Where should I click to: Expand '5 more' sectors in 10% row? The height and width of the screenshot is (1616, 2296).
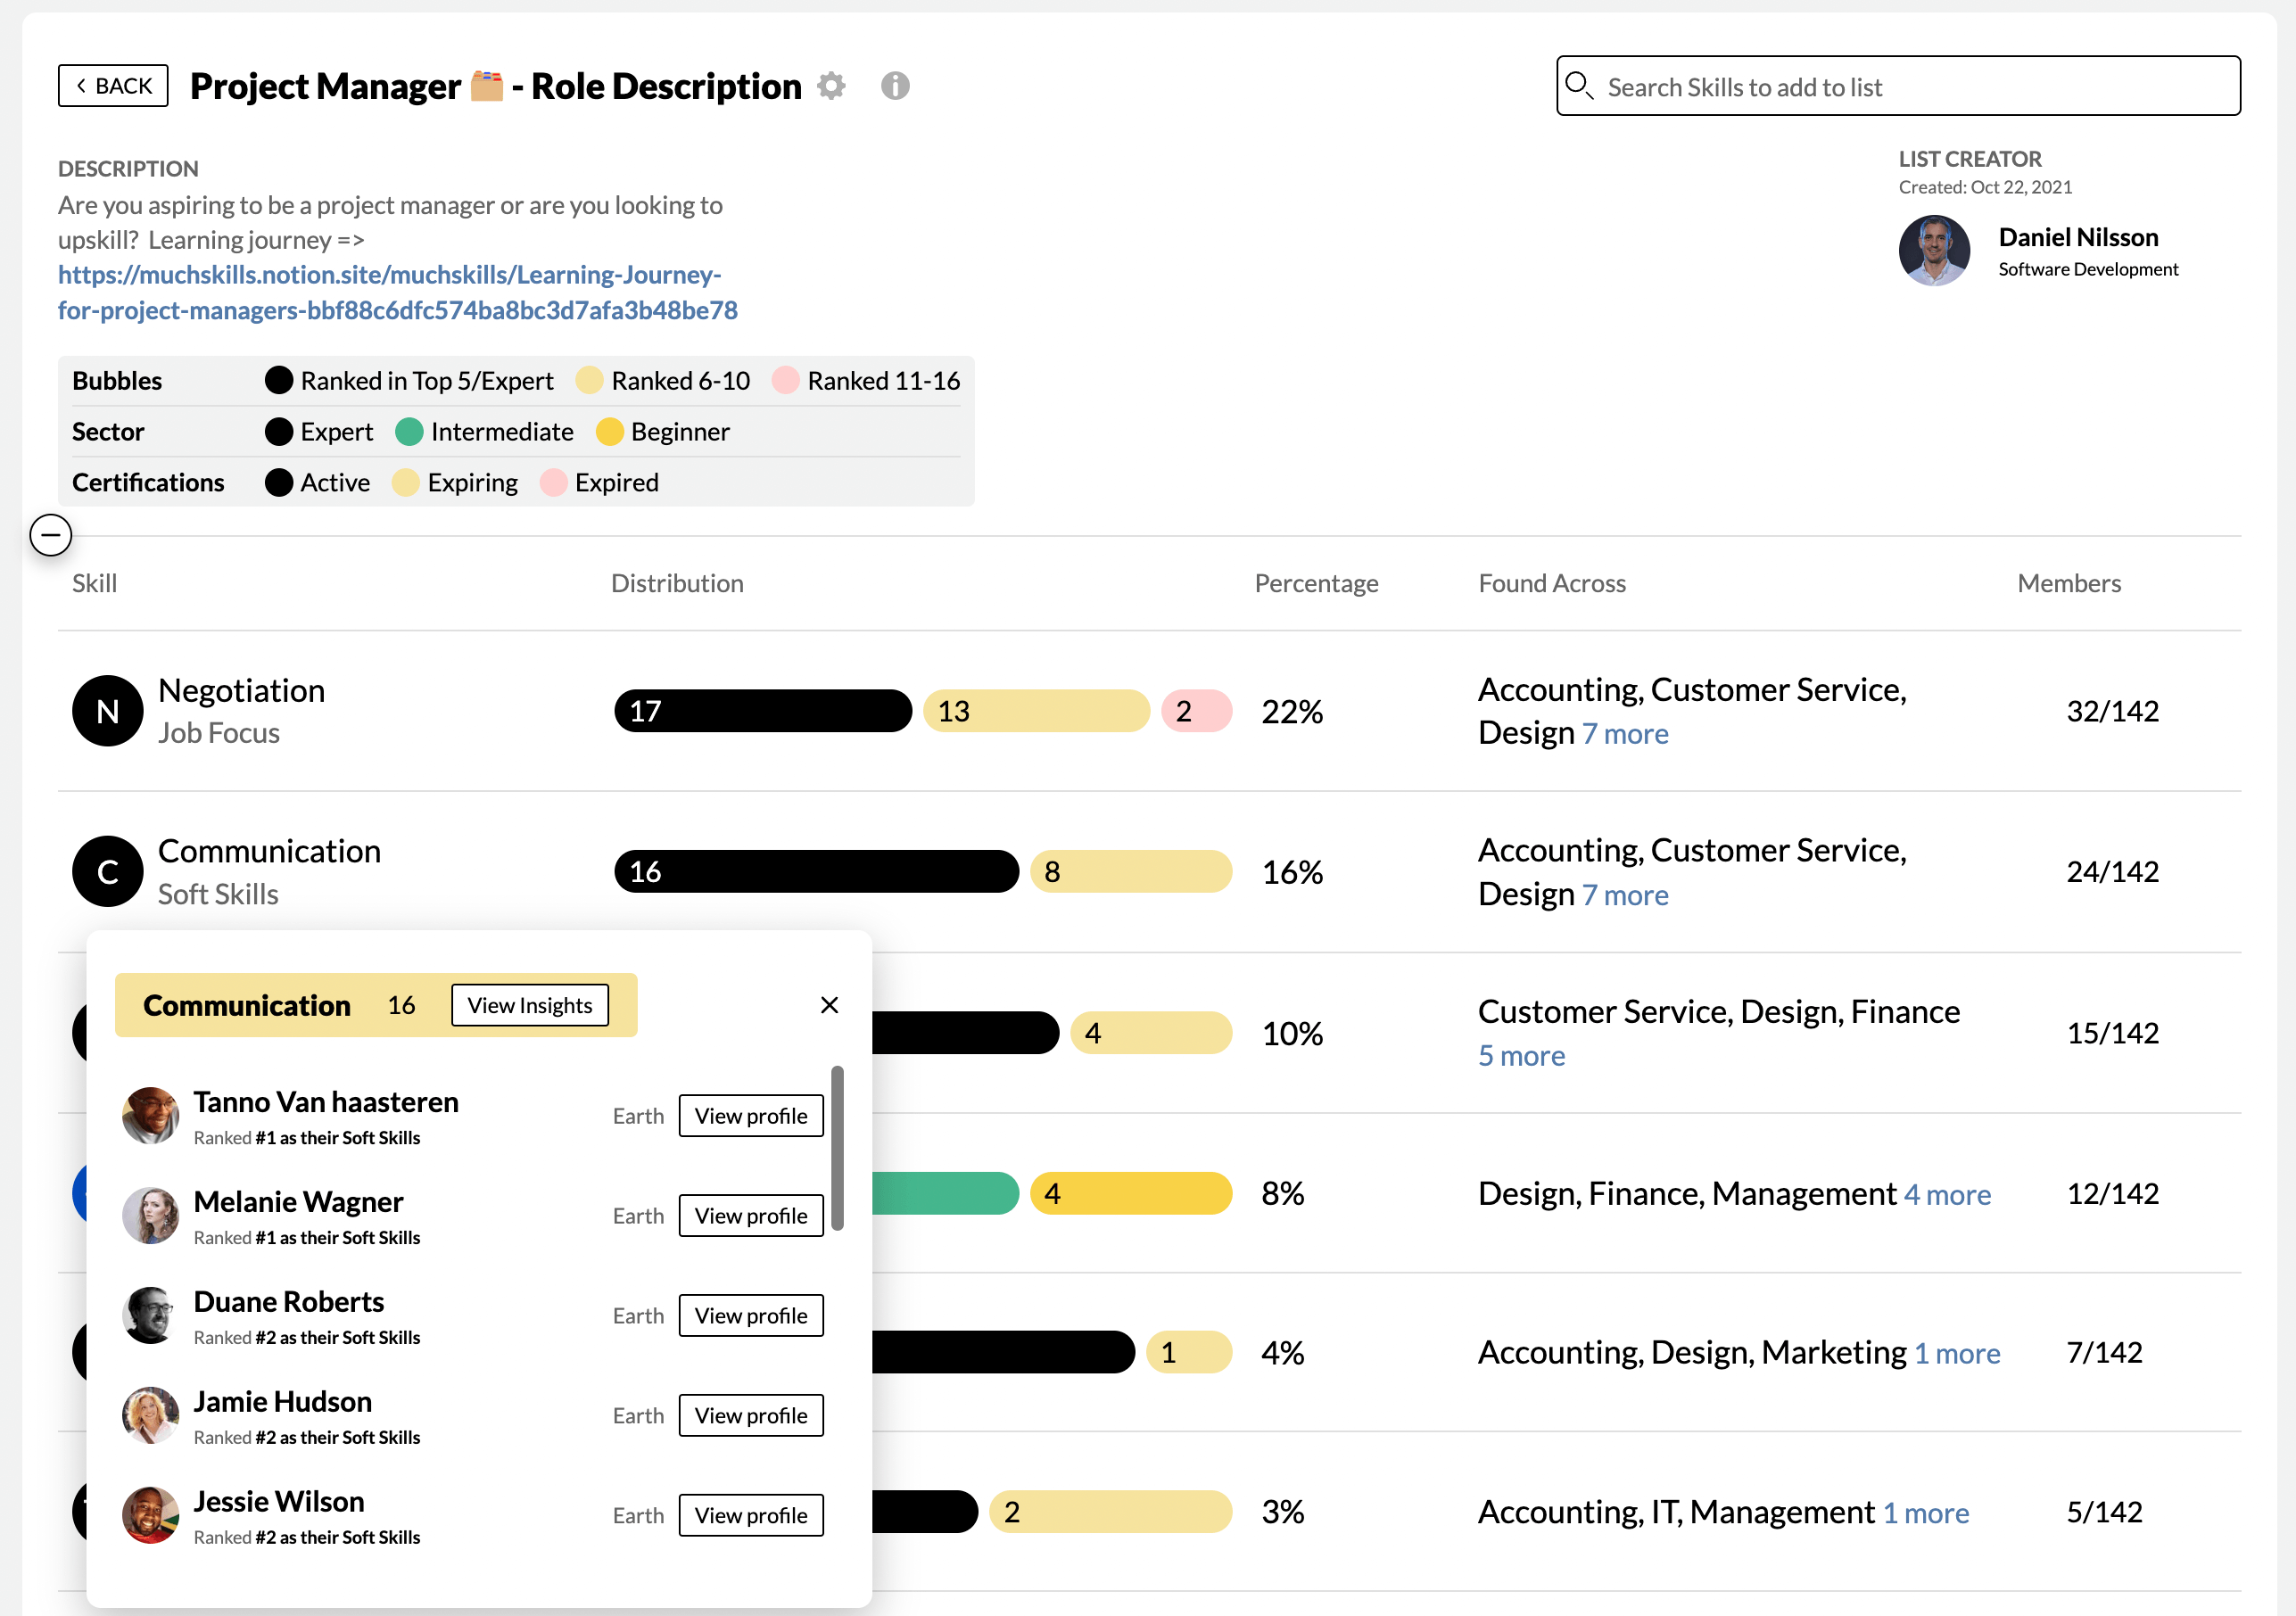[1521, 1056]
